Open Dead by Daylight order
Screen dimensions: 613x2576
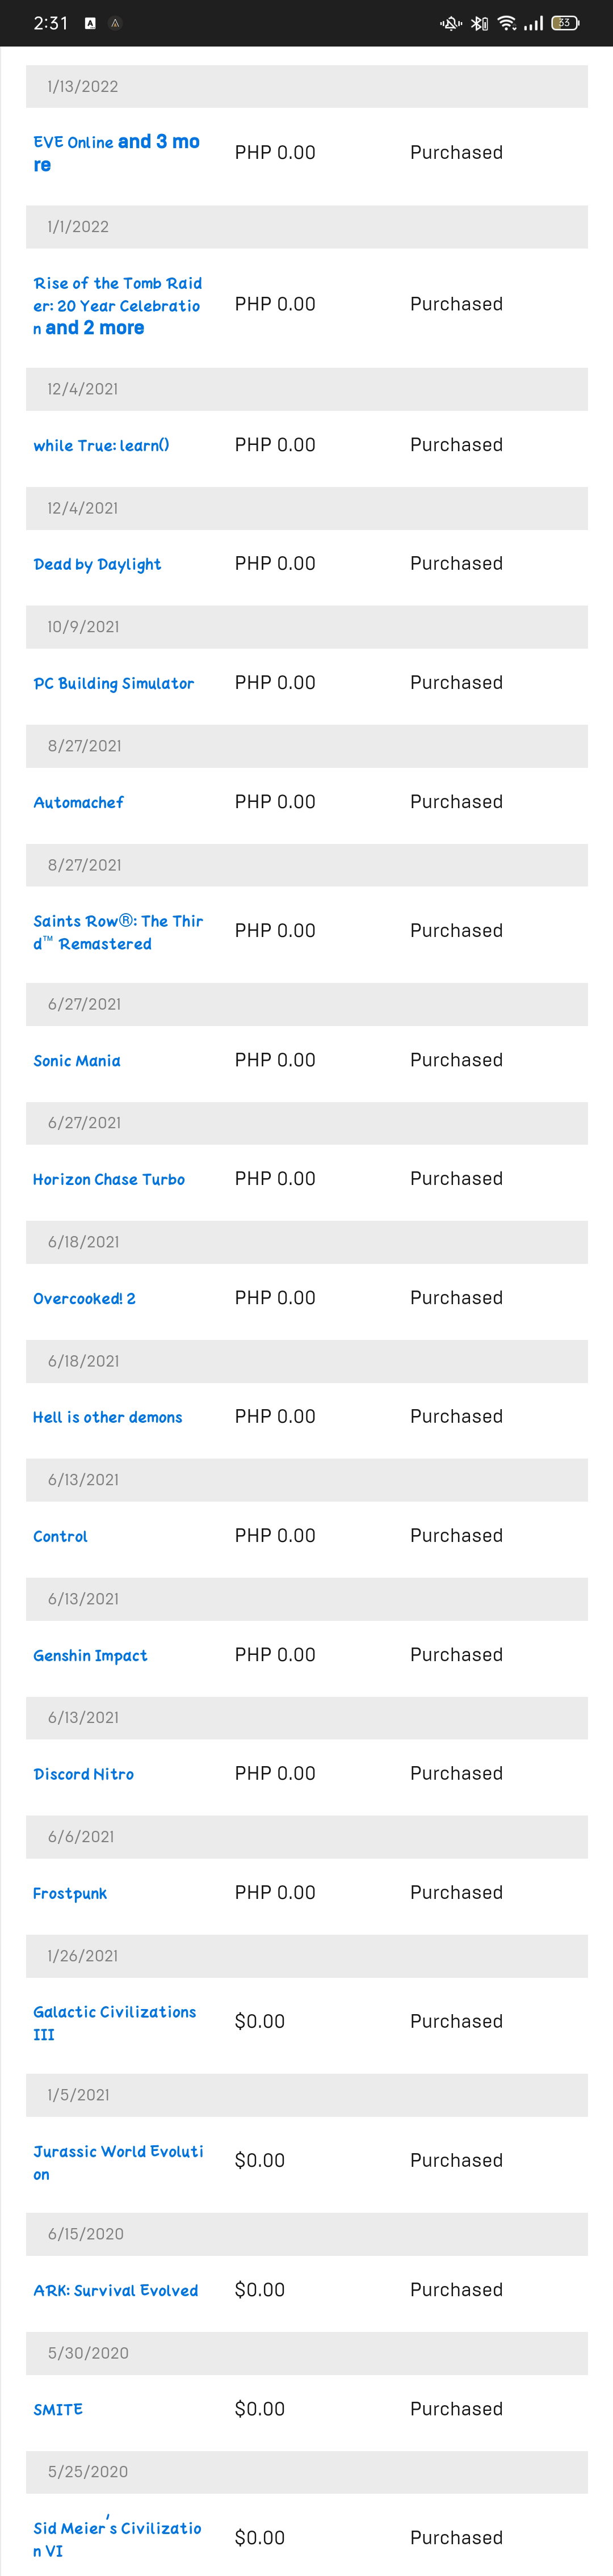coord(97,564)
